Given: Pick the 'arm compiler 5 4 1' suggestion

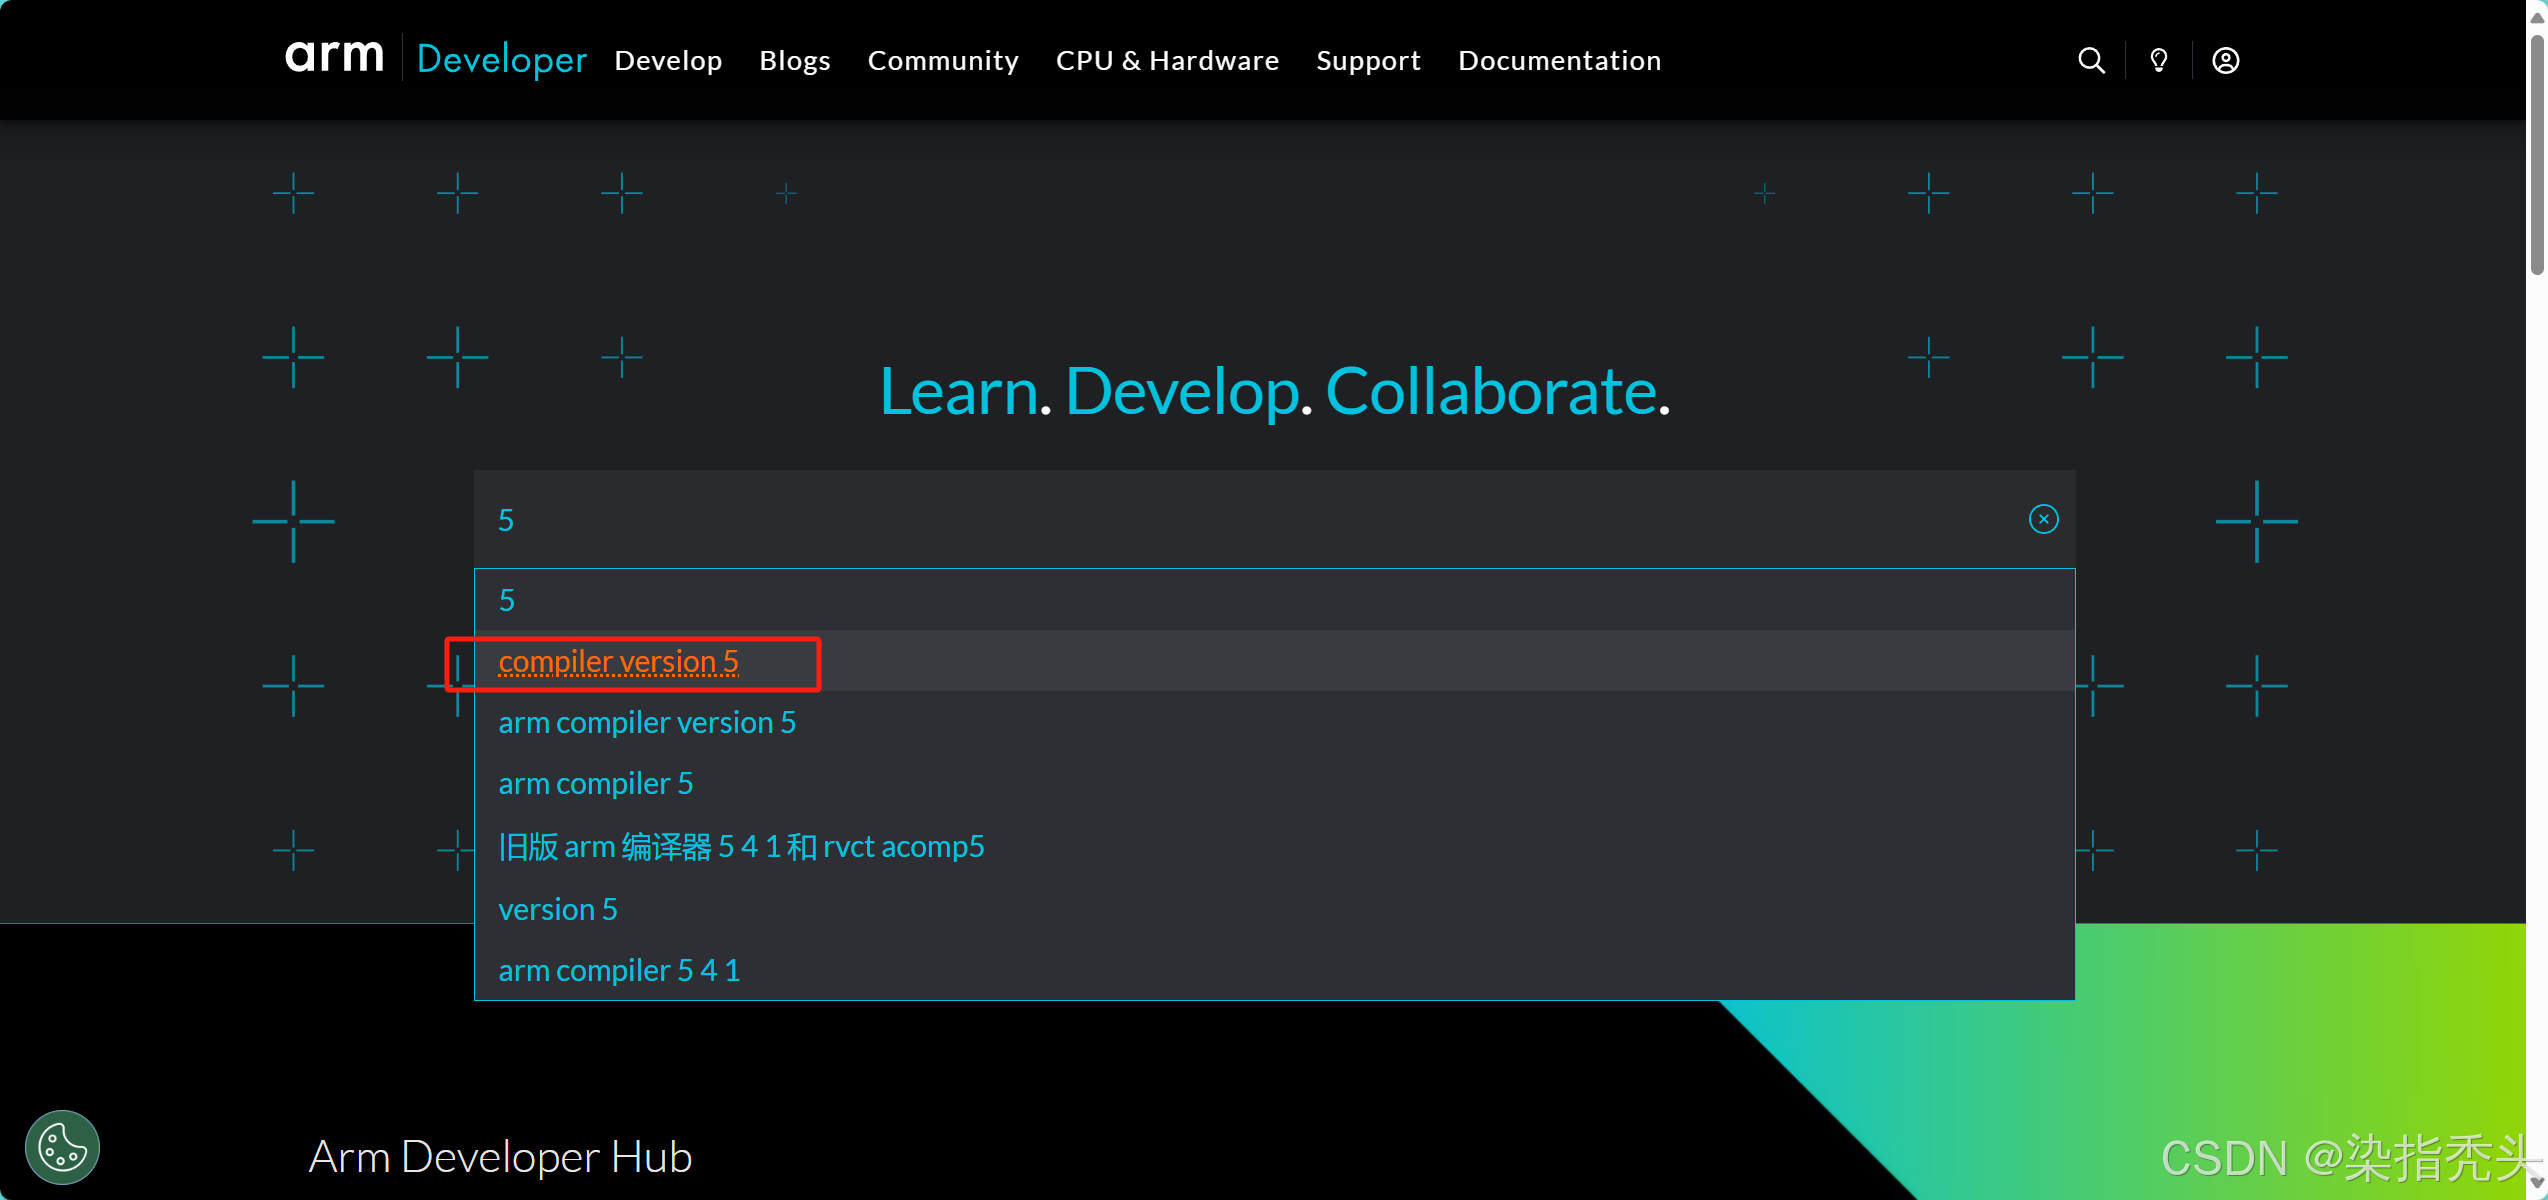Looking at the screenshot, I should 619,971.
